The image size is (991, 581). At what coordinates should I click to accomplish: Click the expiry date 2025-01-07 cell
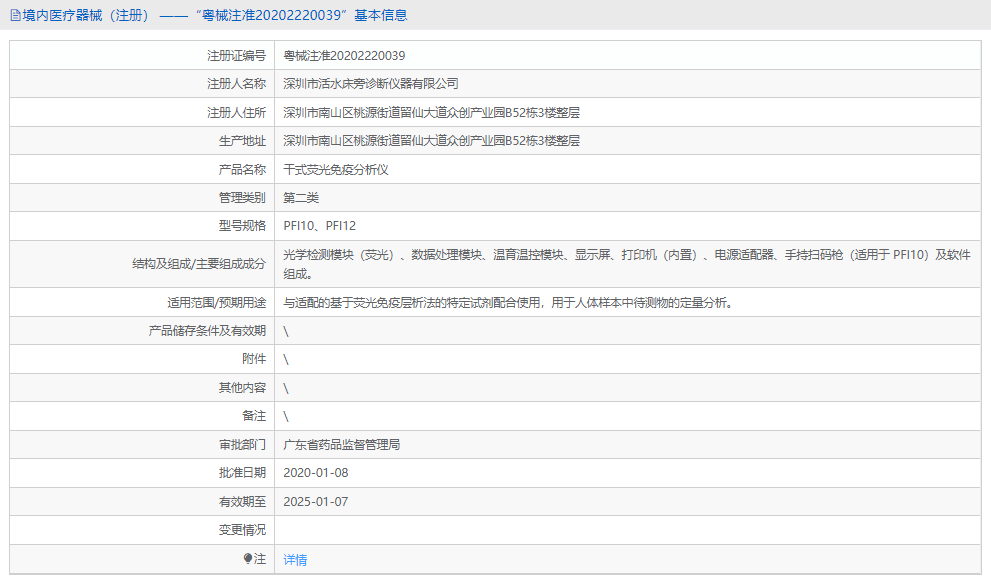[320, 501]
